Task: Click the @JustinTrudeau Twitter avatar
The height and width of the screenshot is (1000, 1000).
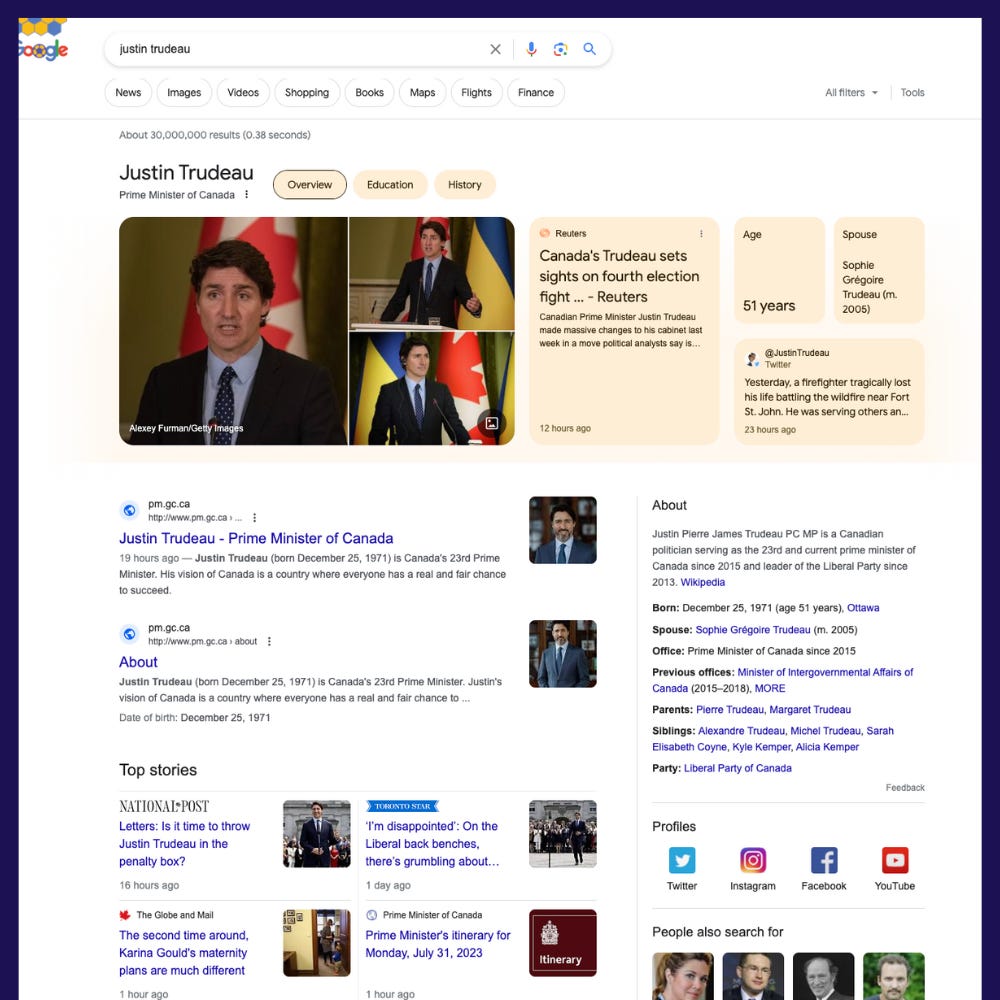Action: coord(753,358)
